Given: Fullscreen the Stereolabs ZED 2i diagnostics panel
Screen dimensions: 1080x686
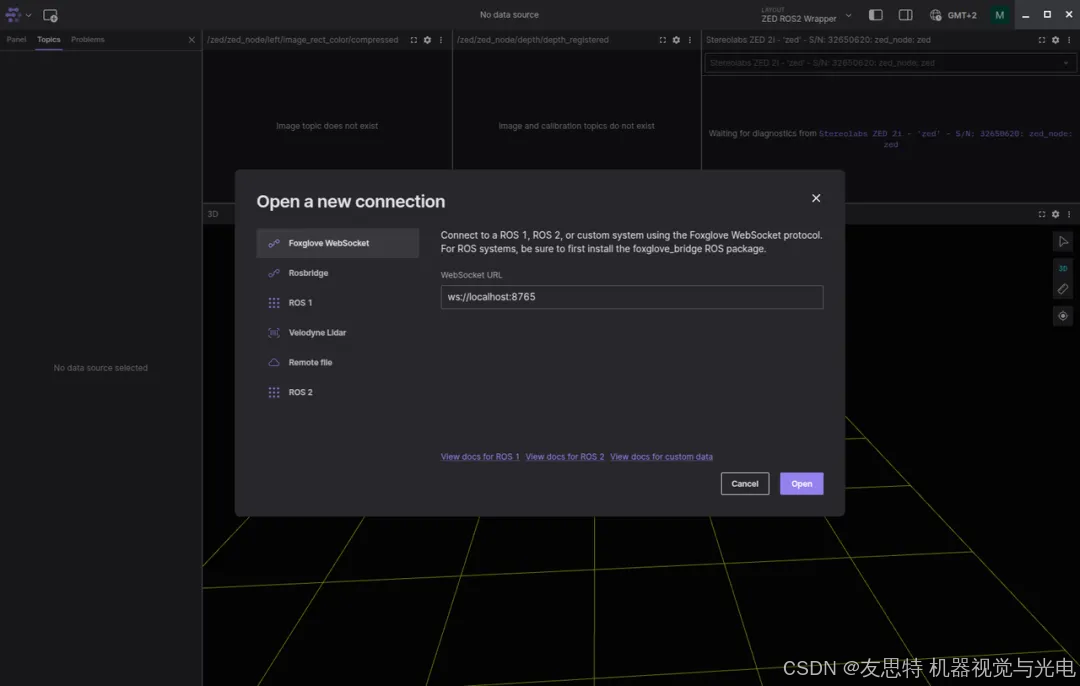Looking at the screenshot, I should (x=1041, y=40).
